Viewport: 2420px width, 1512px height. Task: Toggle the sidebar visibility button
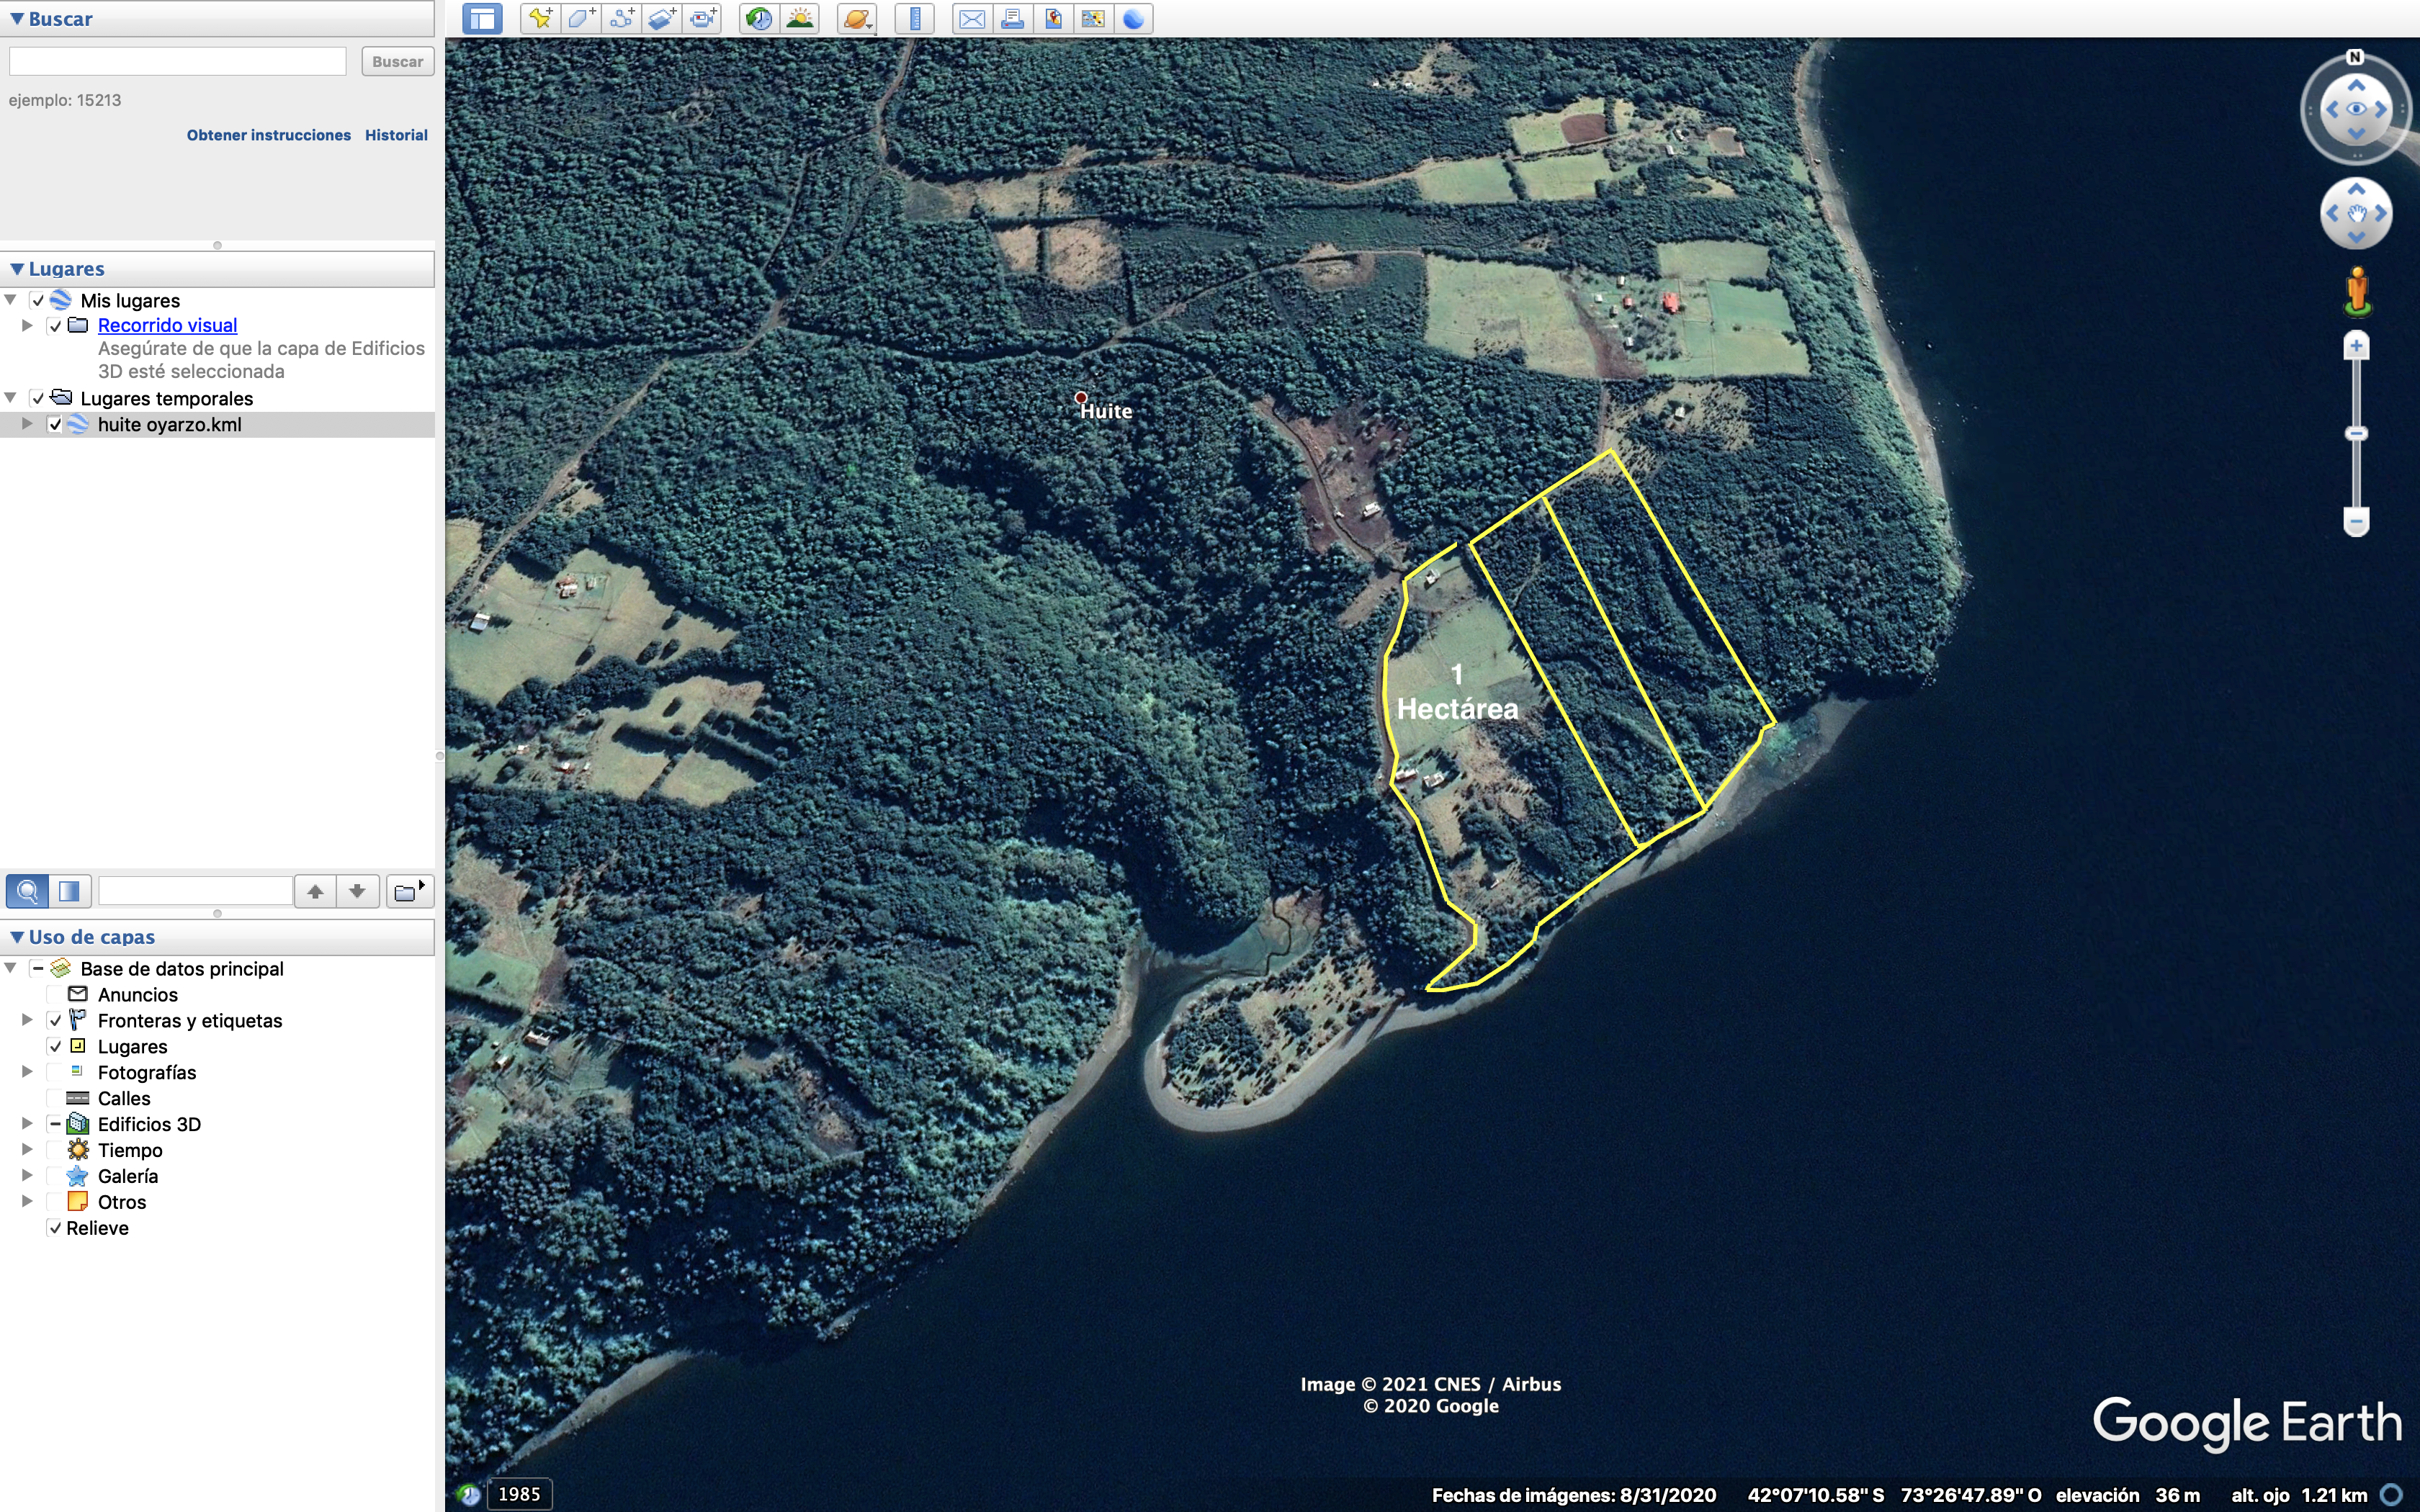(x=482, y=18)
